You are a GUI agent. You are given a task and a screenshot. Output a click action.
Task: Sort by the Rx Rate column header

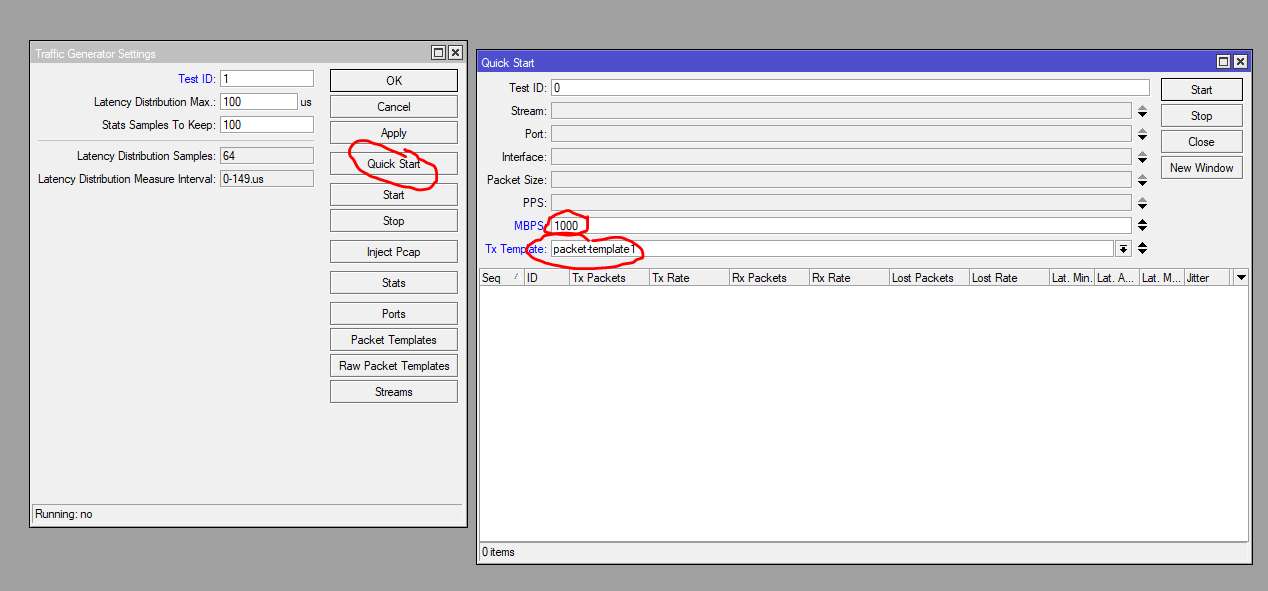pos(849,278)
